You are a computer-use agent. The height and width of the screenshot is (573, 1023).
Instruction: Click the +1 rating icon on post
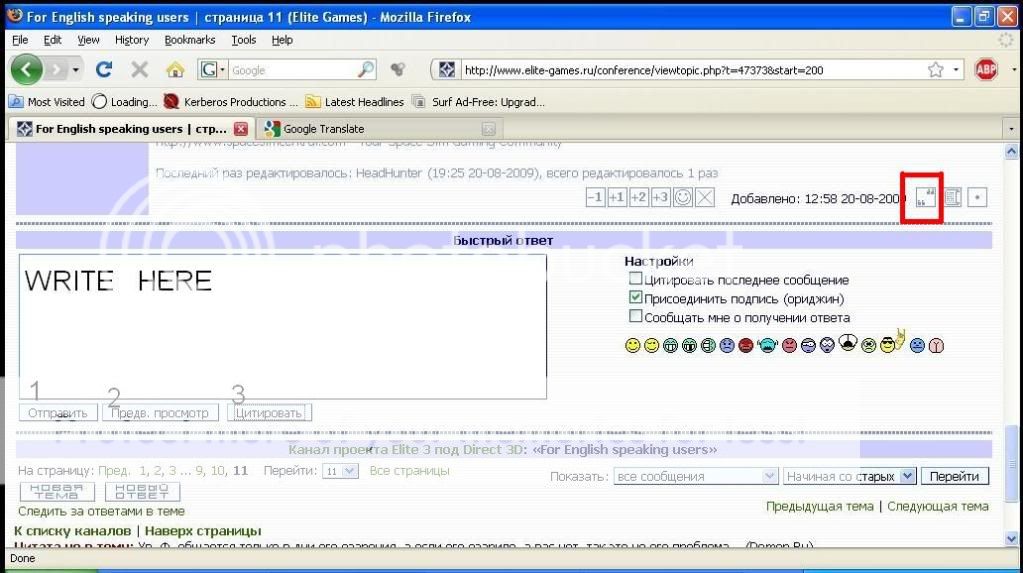[x=617, y=198]
